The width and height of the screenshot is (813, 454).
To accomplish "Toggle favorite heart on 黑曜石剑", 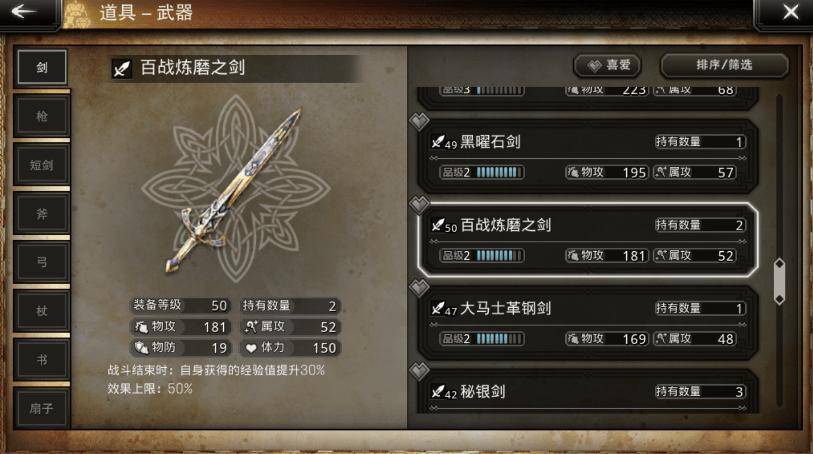I will click(x=419, y=122).
